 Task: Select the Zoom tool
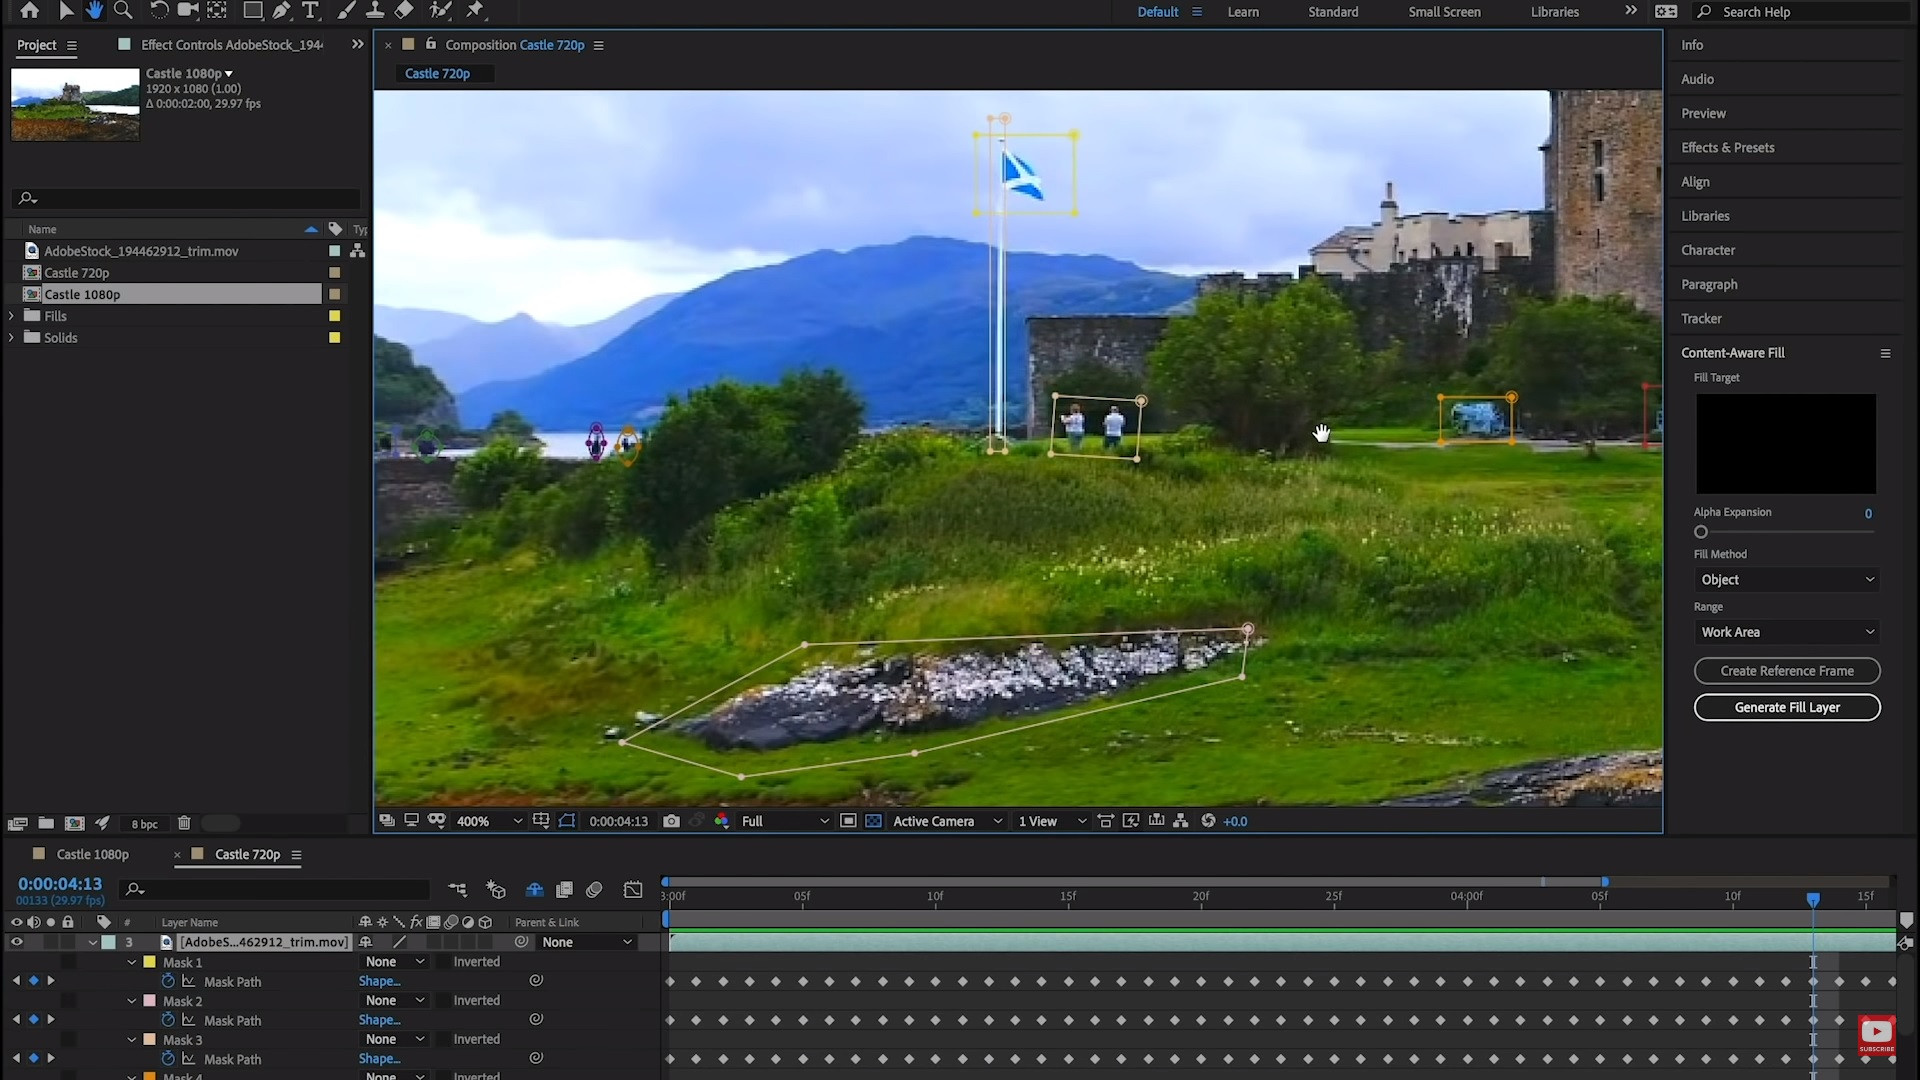(x=123, y=11)
